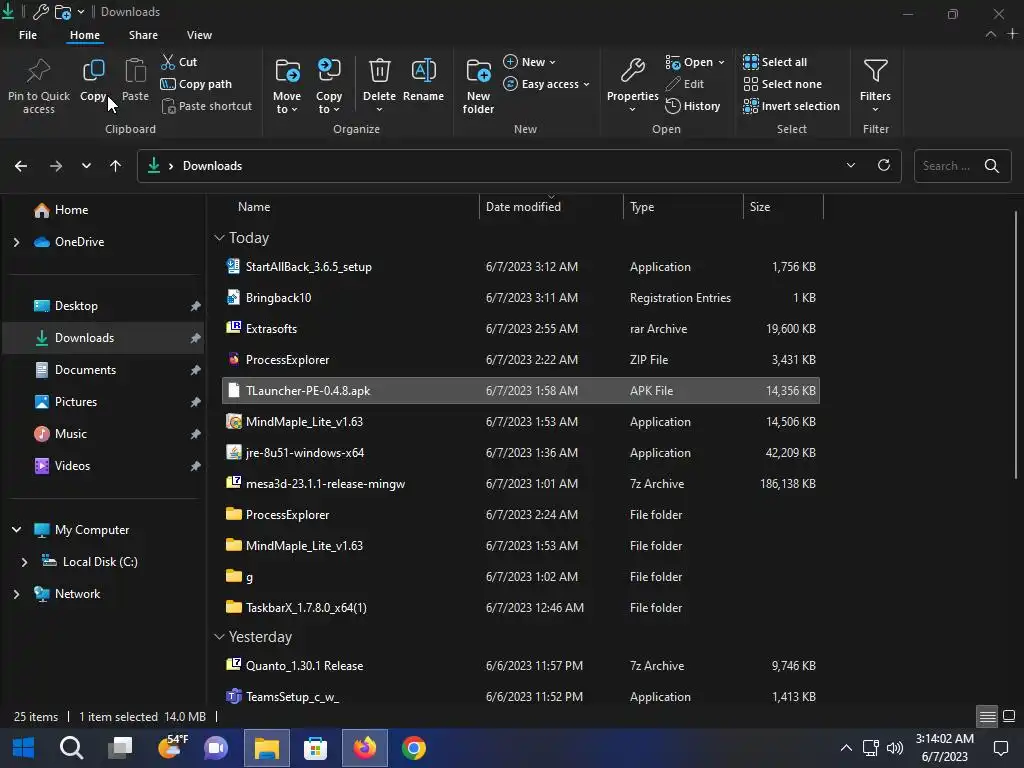Click Pin to Quick access icon
This screenshot has width=1024, height=768.
point(39,71)
